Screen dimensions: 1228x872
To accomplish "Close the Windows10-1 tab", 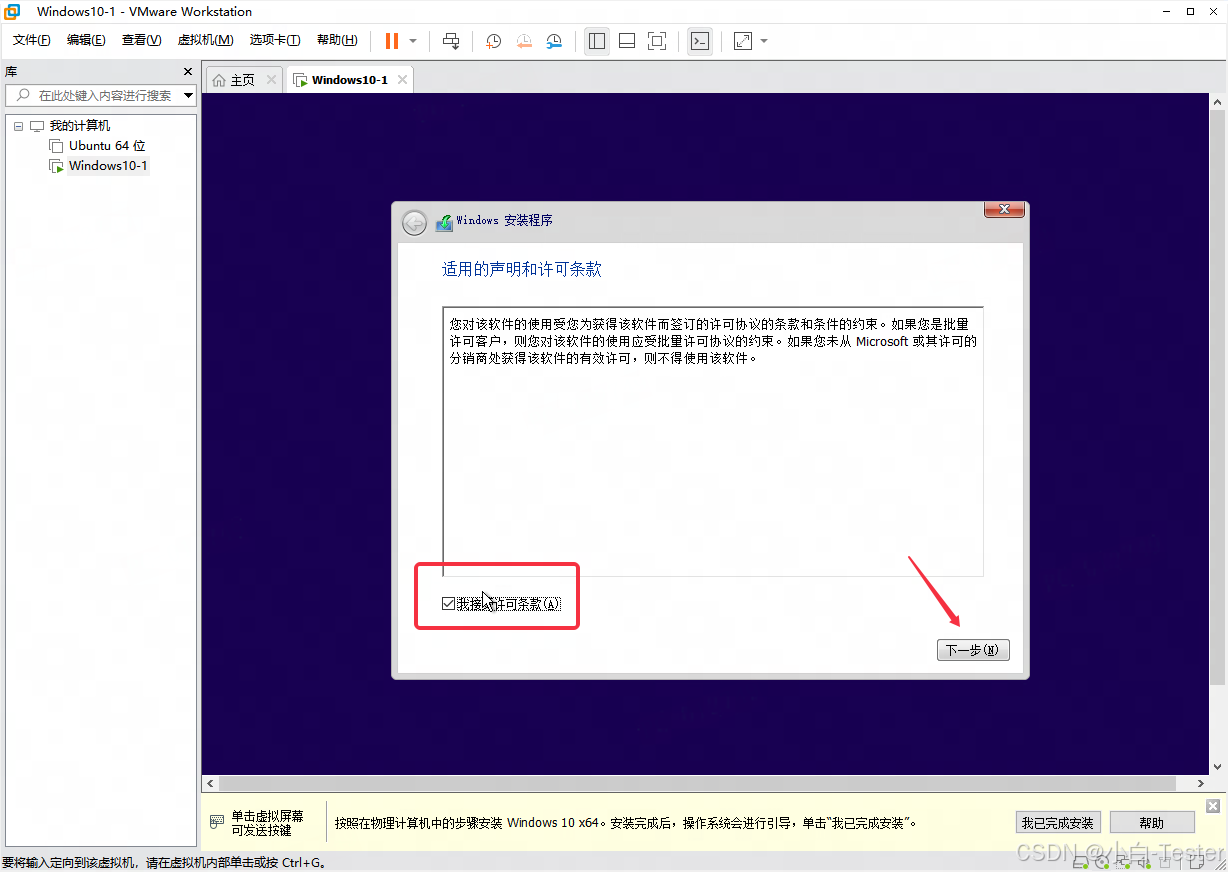I will [402, 80].
